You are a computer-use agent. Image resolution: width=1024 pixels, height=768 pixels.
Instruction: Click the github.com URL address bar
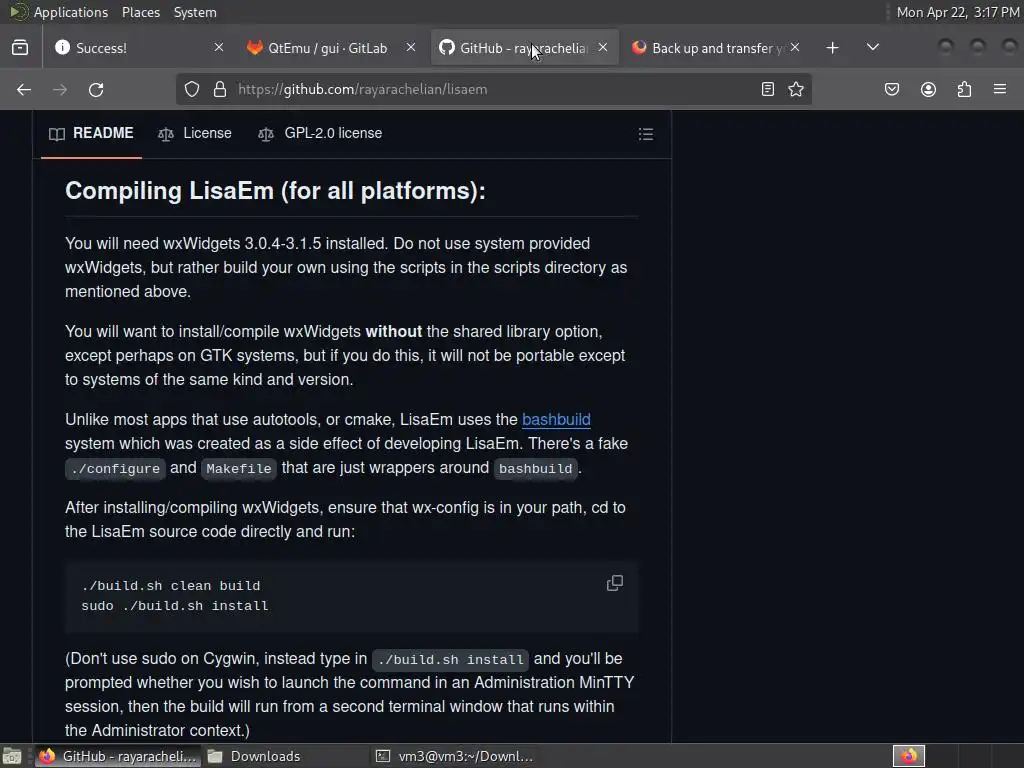[494, 89]
